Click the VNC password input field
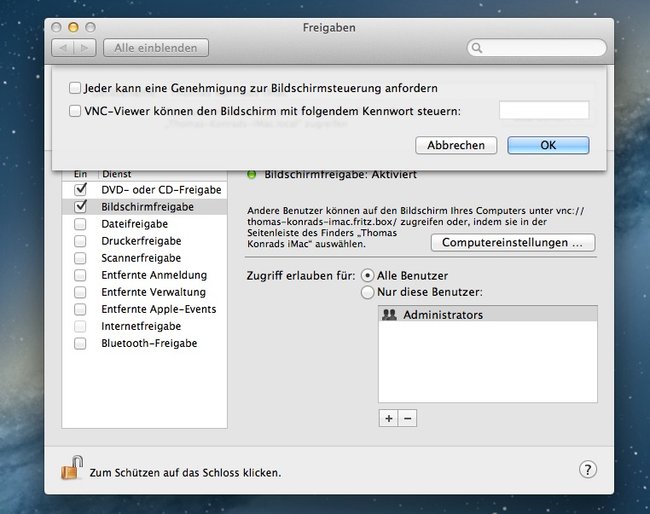Viewport: 650px width, 514px height. click(x=544, y=110)
